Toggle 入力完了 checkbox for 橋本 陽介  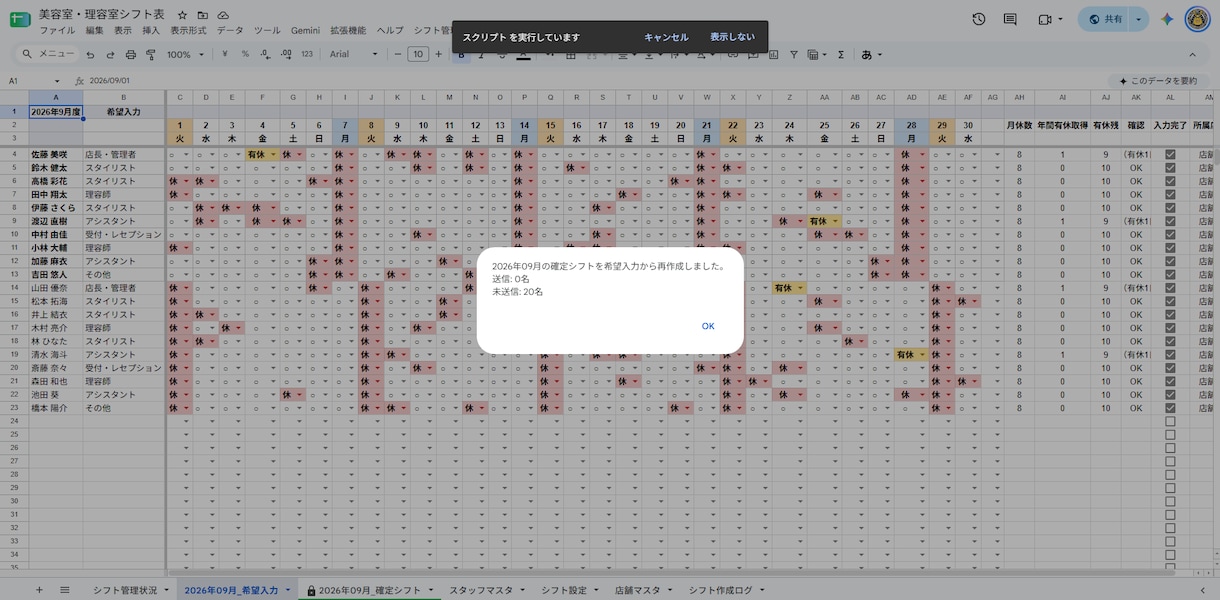(x=1170, y=408)
